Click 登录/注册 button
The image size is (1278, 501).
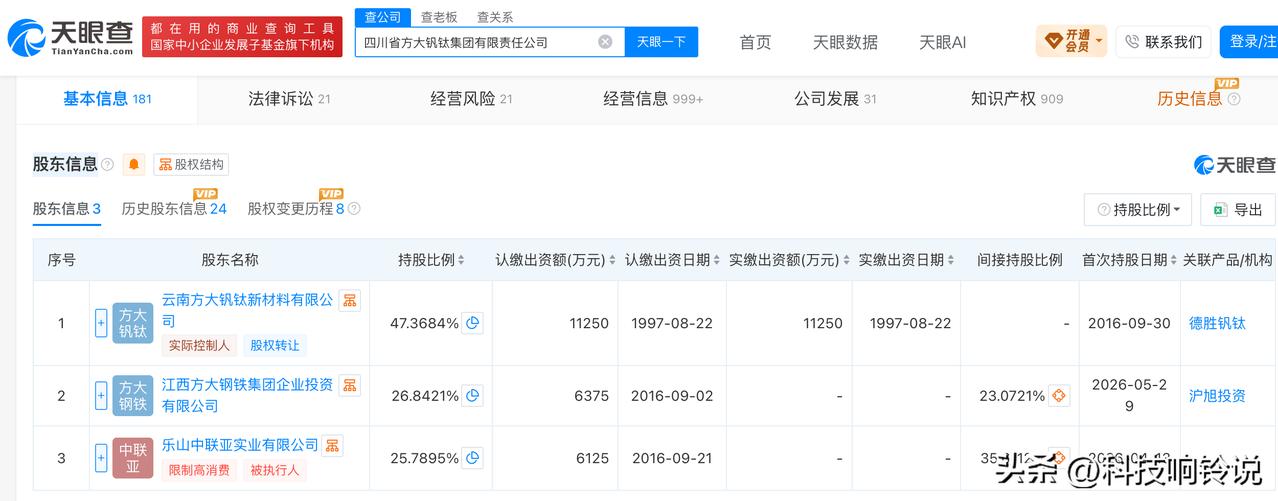pyautogui.click(x=1248, y=42)
